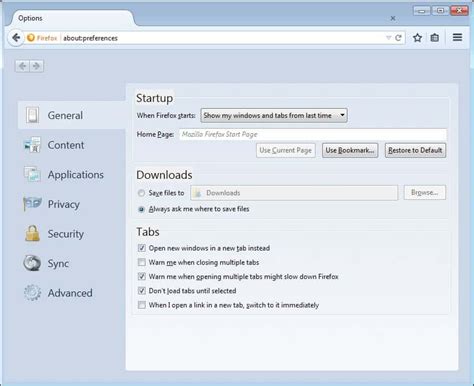
Task: Click the preferences back navigation arrow
Action: (22, 66)
